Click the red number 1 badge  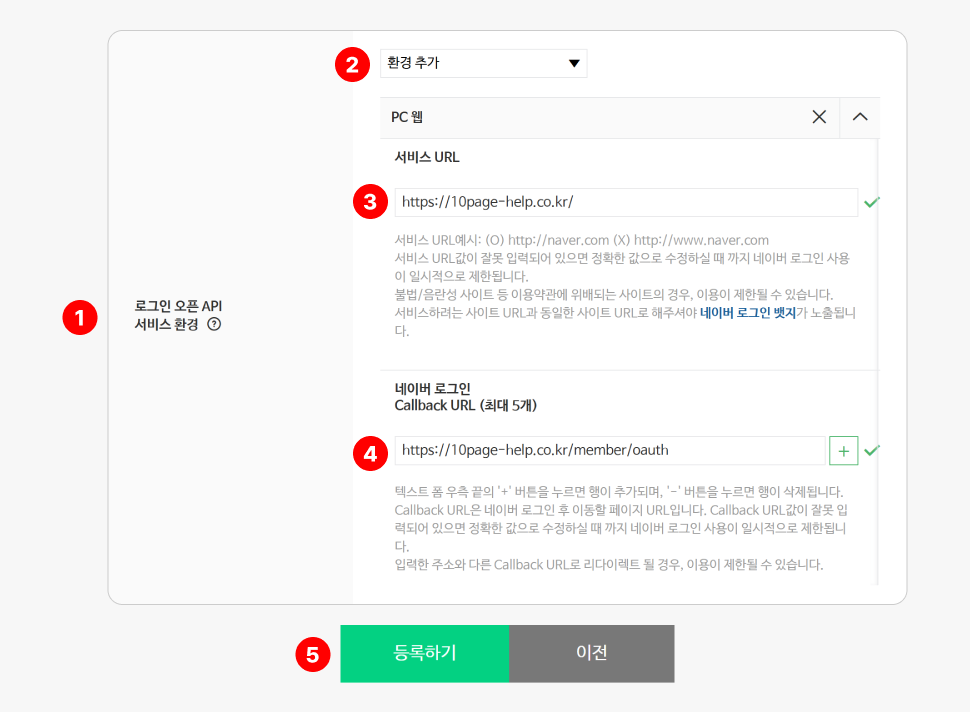pyautogui.click(x=79, y=317)
